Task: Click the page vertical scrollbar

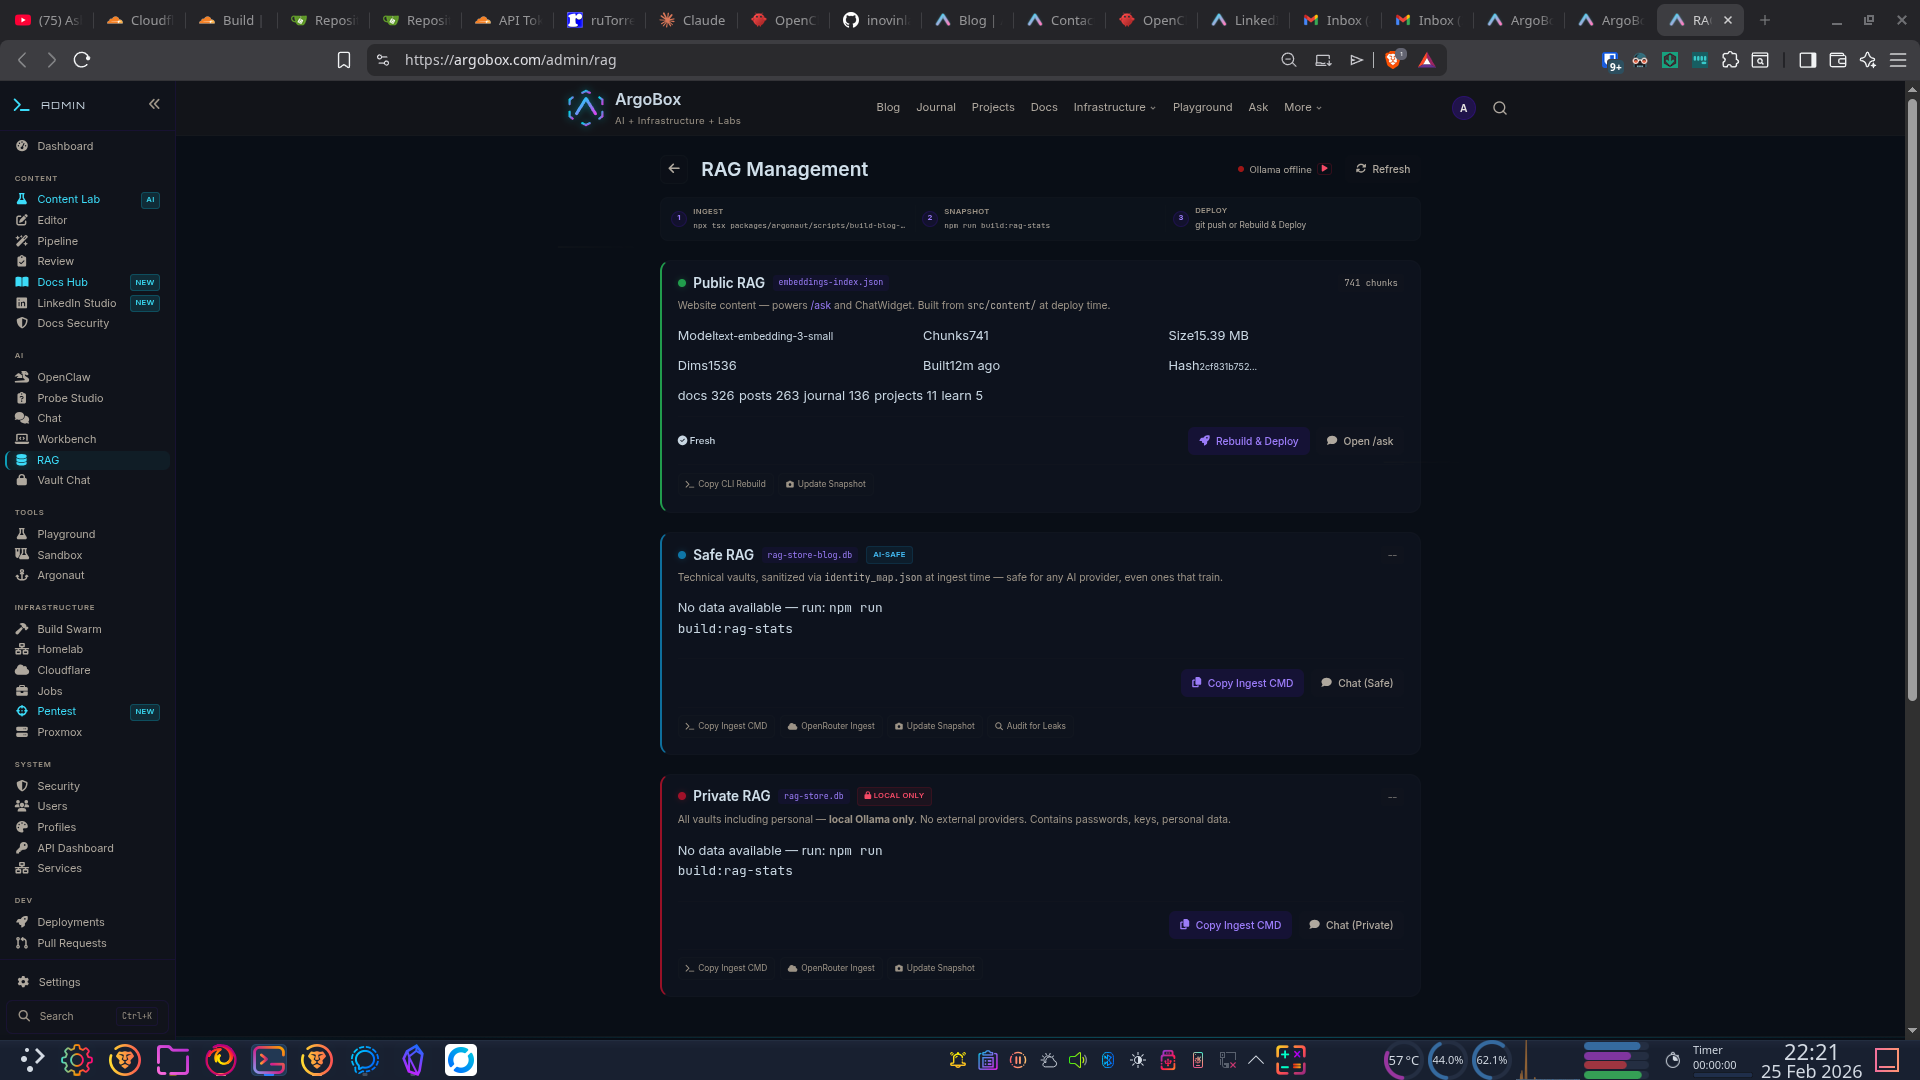Action: pos(1912,400)
